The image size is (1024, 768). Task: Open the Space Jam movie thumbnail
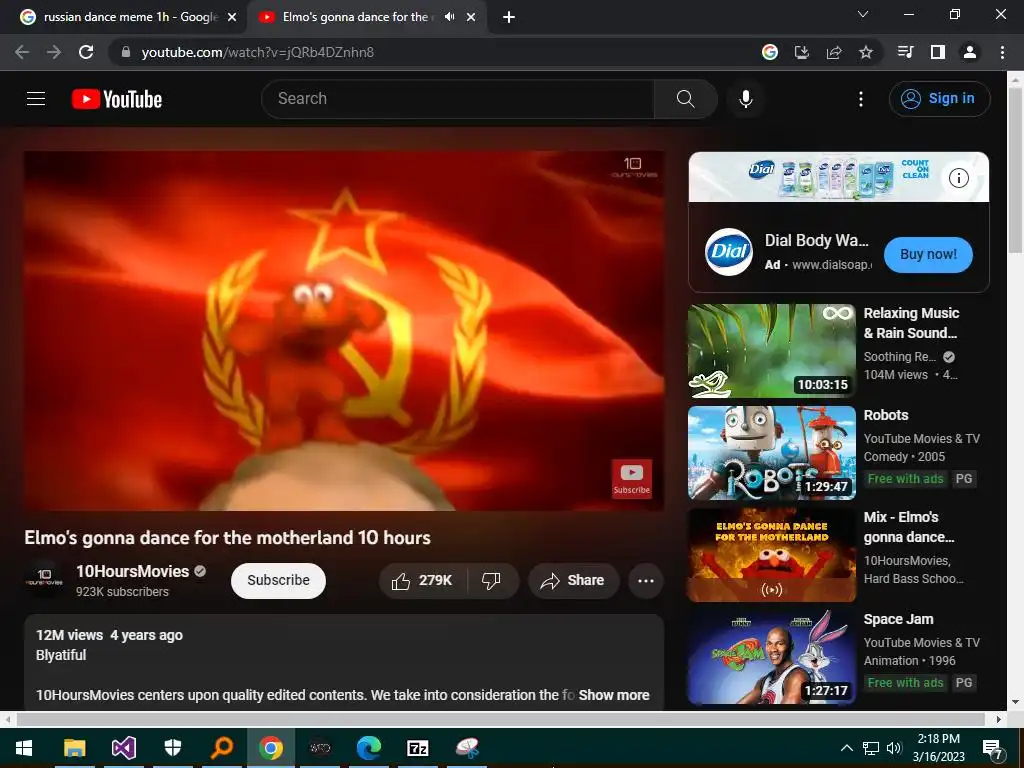(x=771, y=657)
